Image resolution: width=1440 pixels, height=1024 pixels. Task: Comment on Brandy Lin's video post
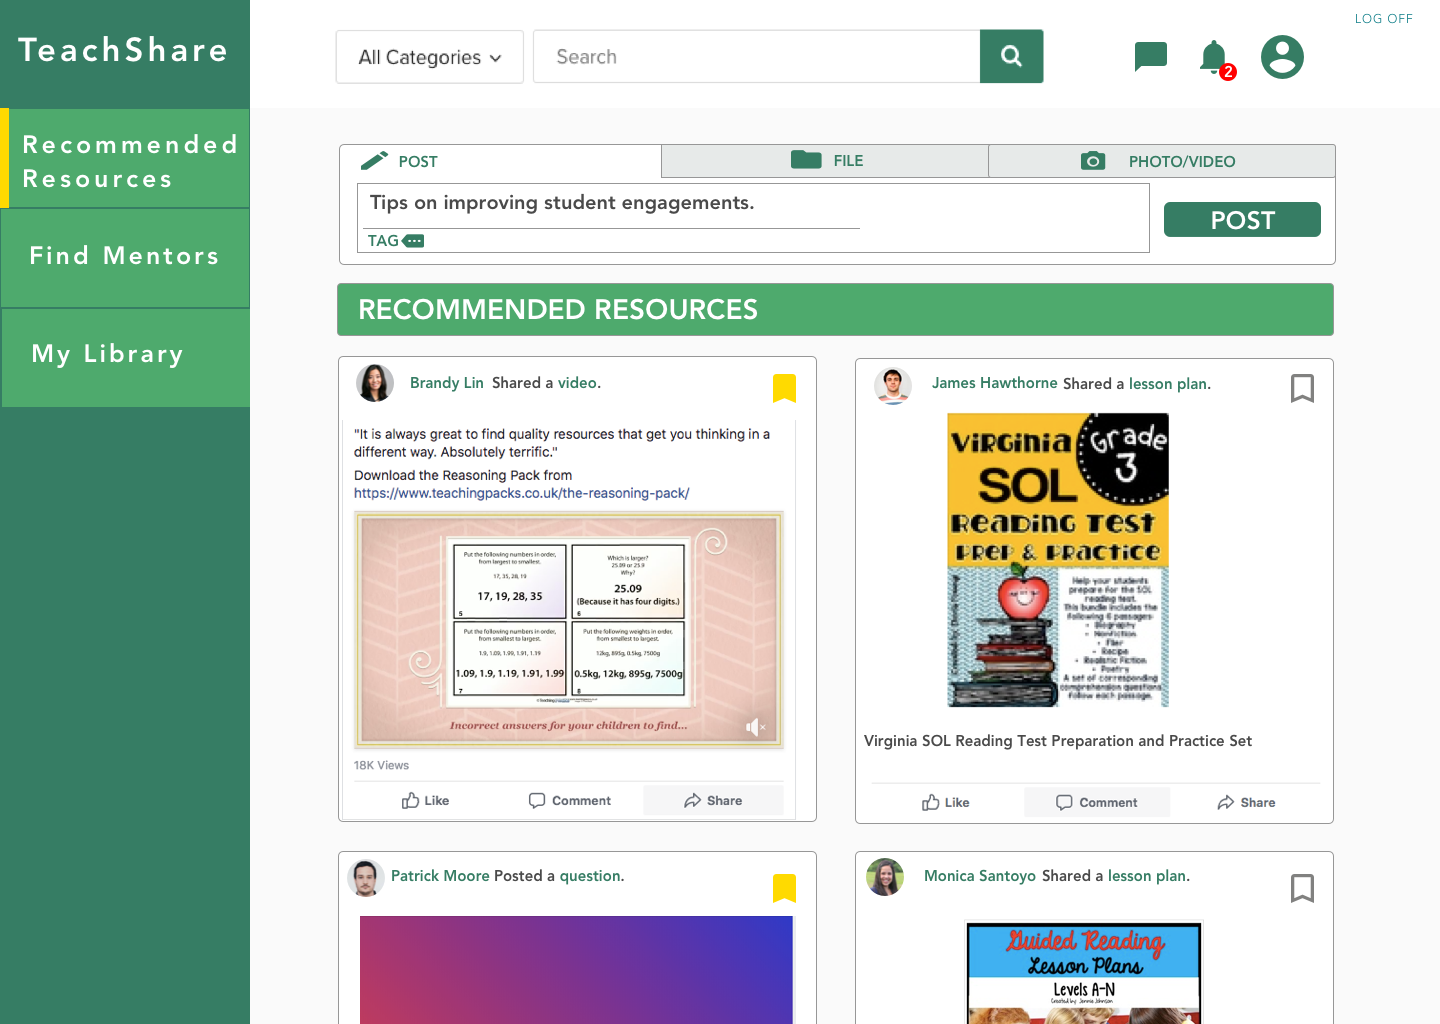coord(569,801)
